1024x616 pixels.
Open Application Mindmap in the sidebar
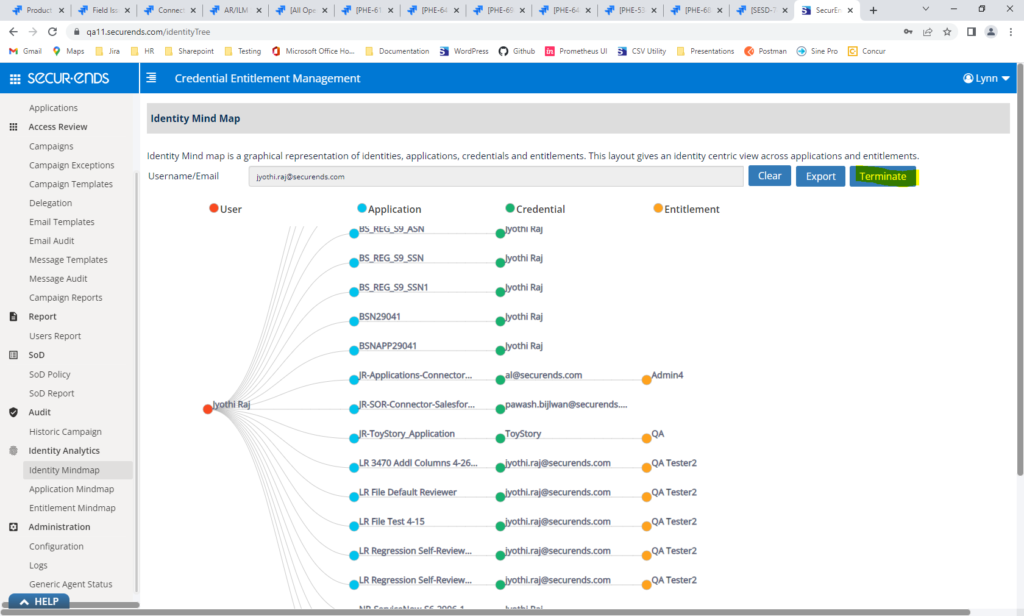pyautogui.click(x=71, y=489)
